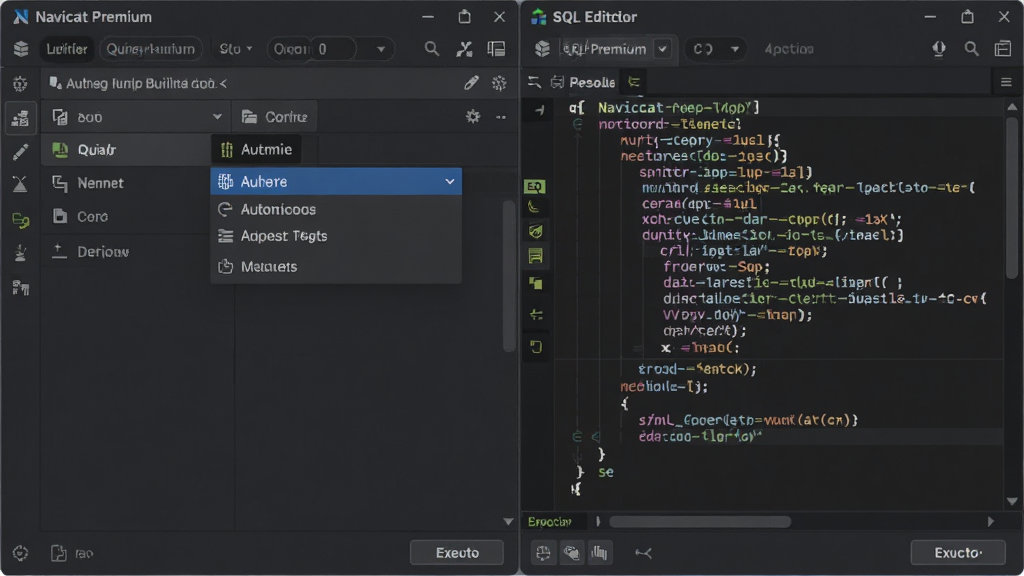This screenshot has width=1024, height=576.
Task: Open the more options dots next to Conire
Action: click(501, 117)
